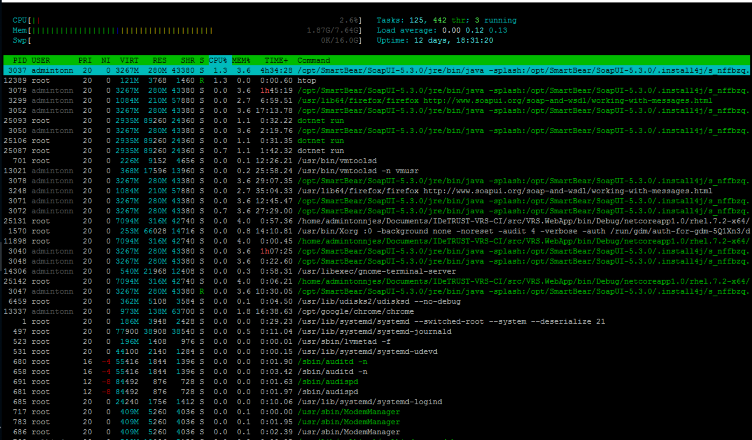Click the CPU usage meter bar
752x440 pixels.
(187, 20)
